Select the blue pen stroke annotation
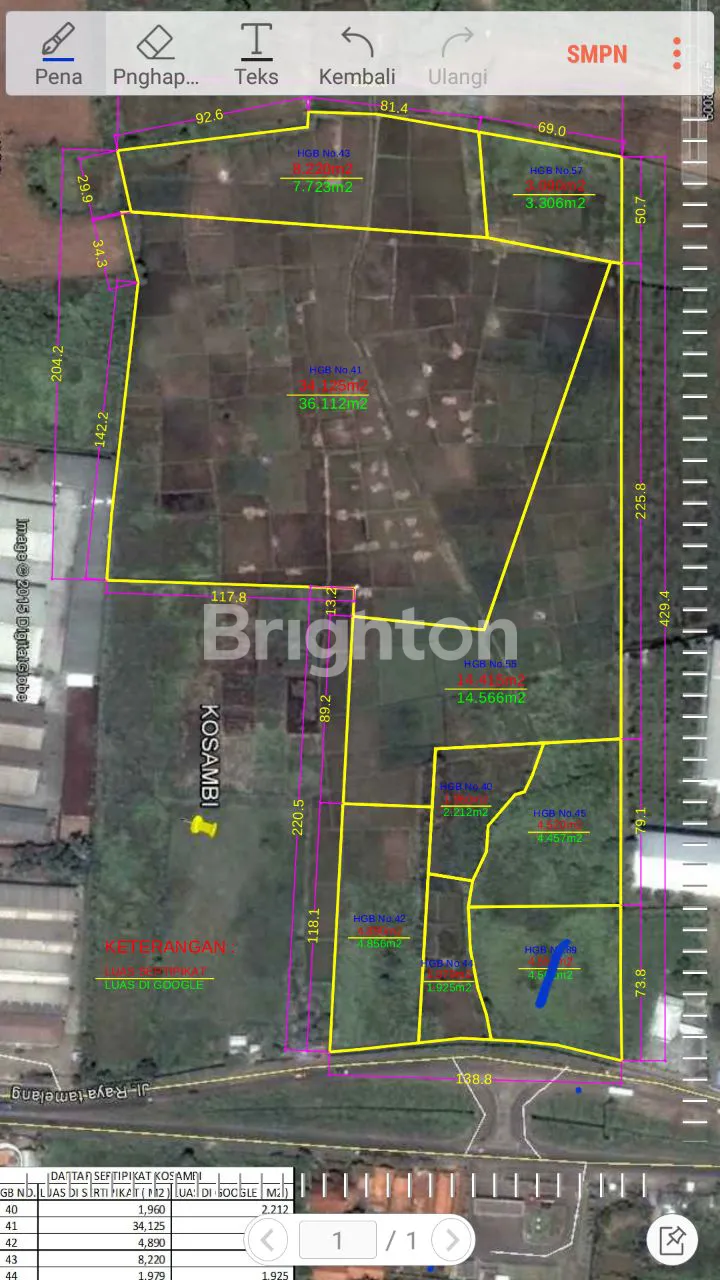Screen dimensions: 720x1280 [553, 973]
